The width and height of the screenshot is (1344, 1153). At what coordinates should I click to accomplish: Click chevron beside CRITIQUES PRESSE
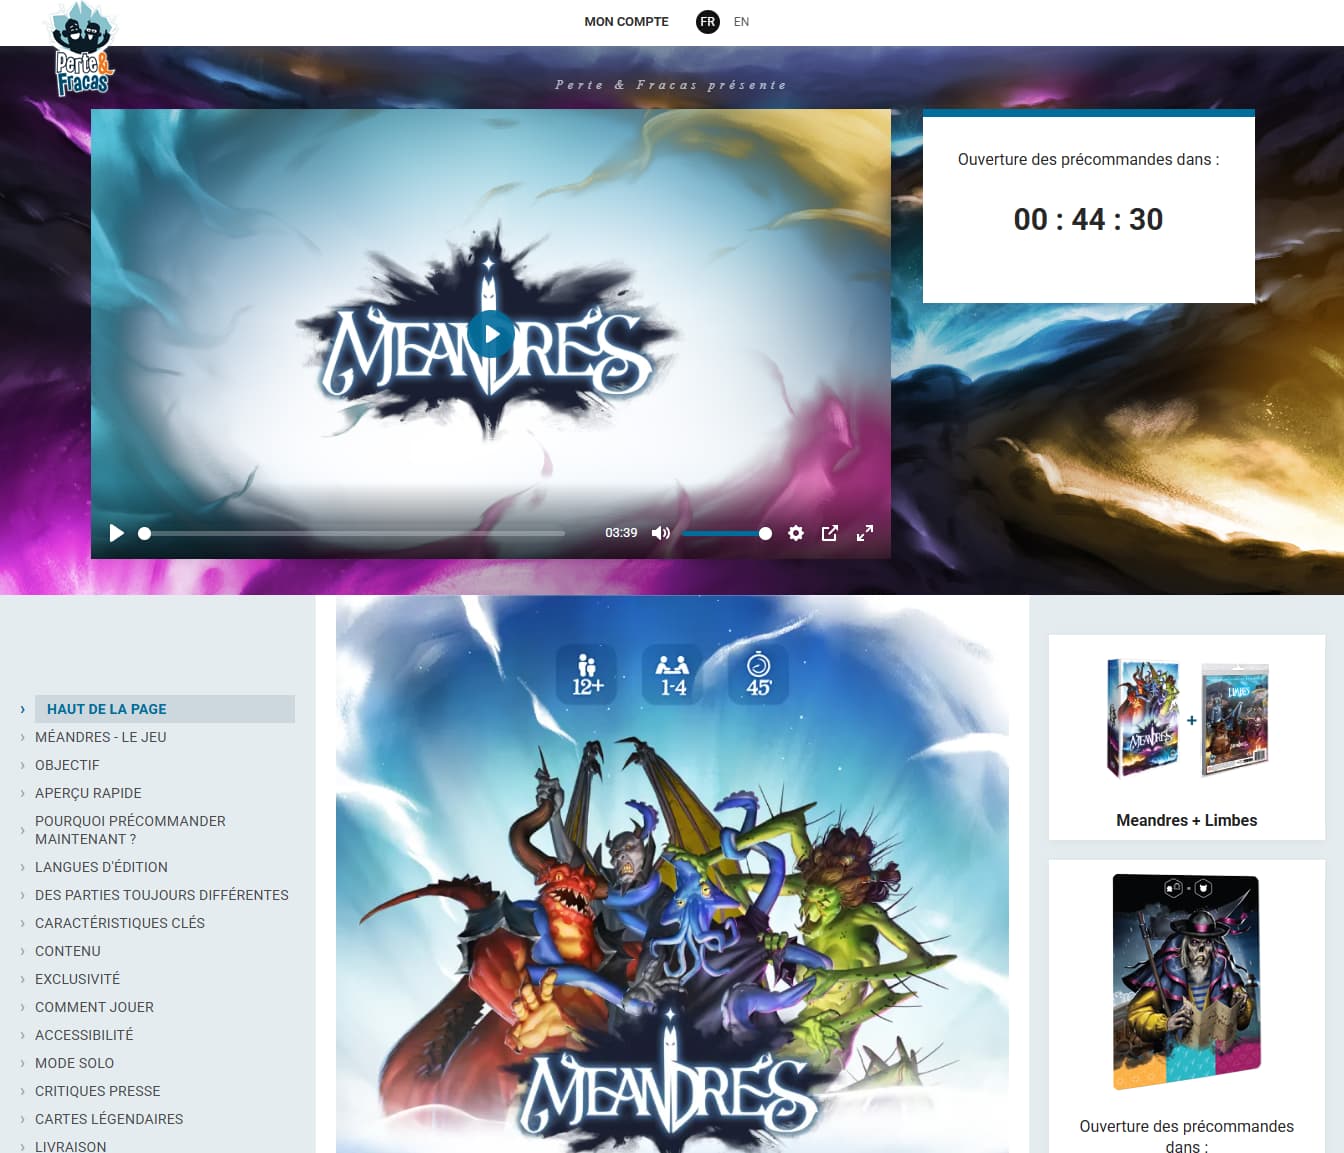[23, 1091]
